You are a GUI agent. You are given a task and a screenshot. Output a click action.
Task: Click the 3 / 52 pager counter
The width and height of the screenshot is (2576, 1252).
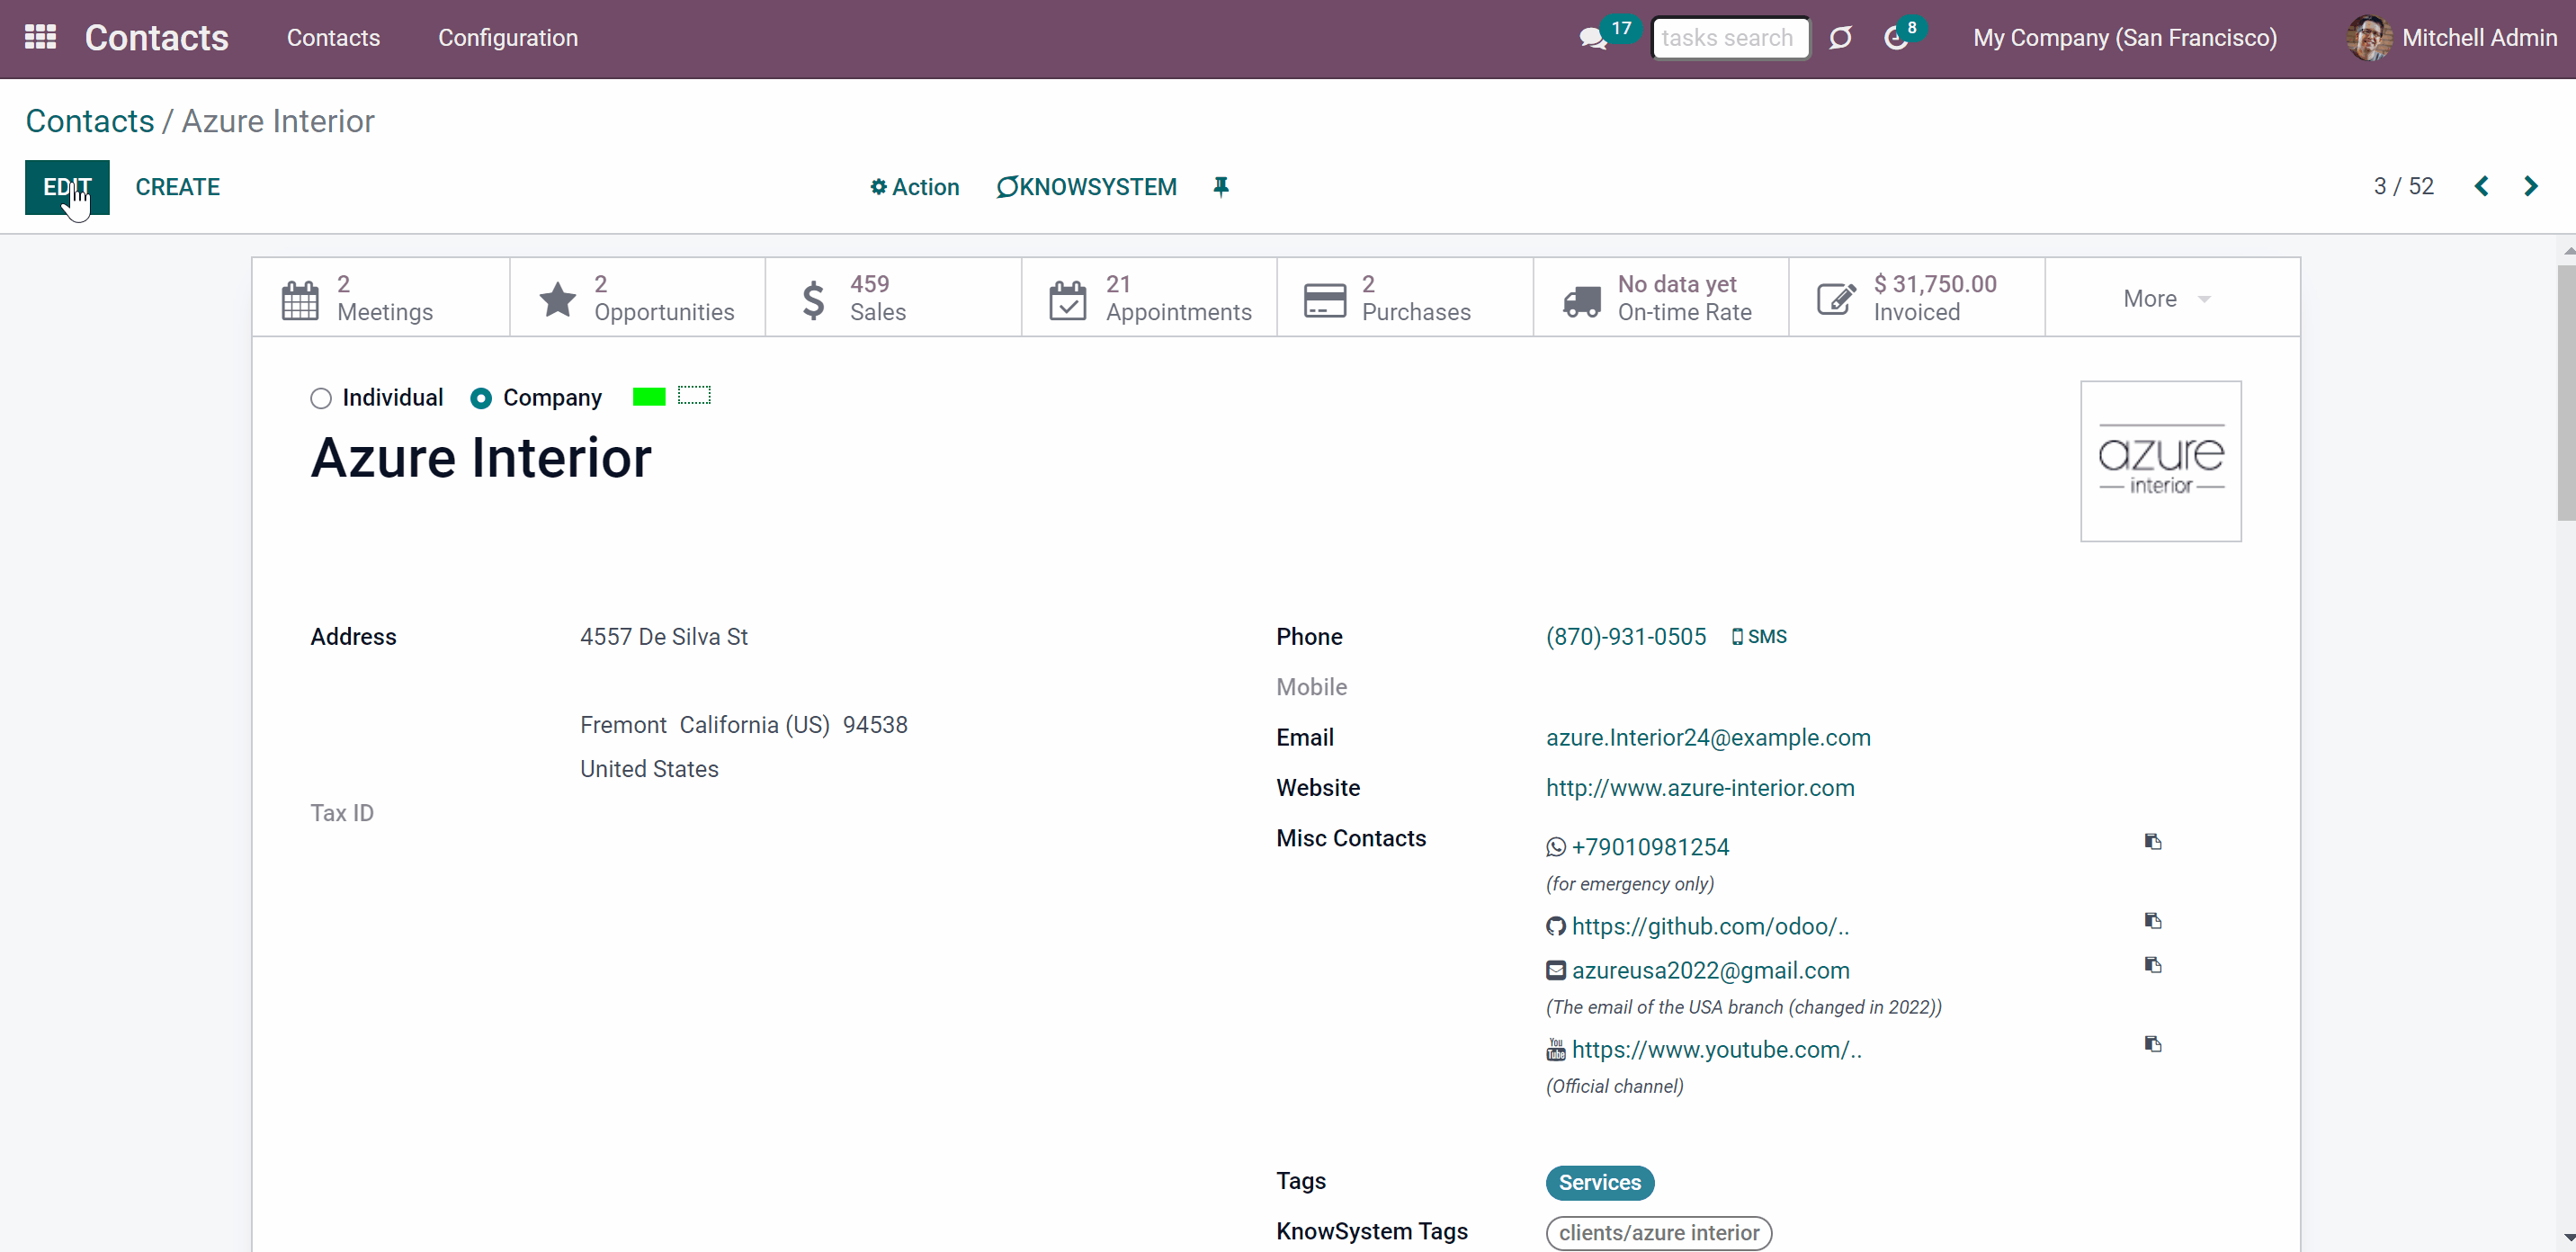(x=2403, y=187)
